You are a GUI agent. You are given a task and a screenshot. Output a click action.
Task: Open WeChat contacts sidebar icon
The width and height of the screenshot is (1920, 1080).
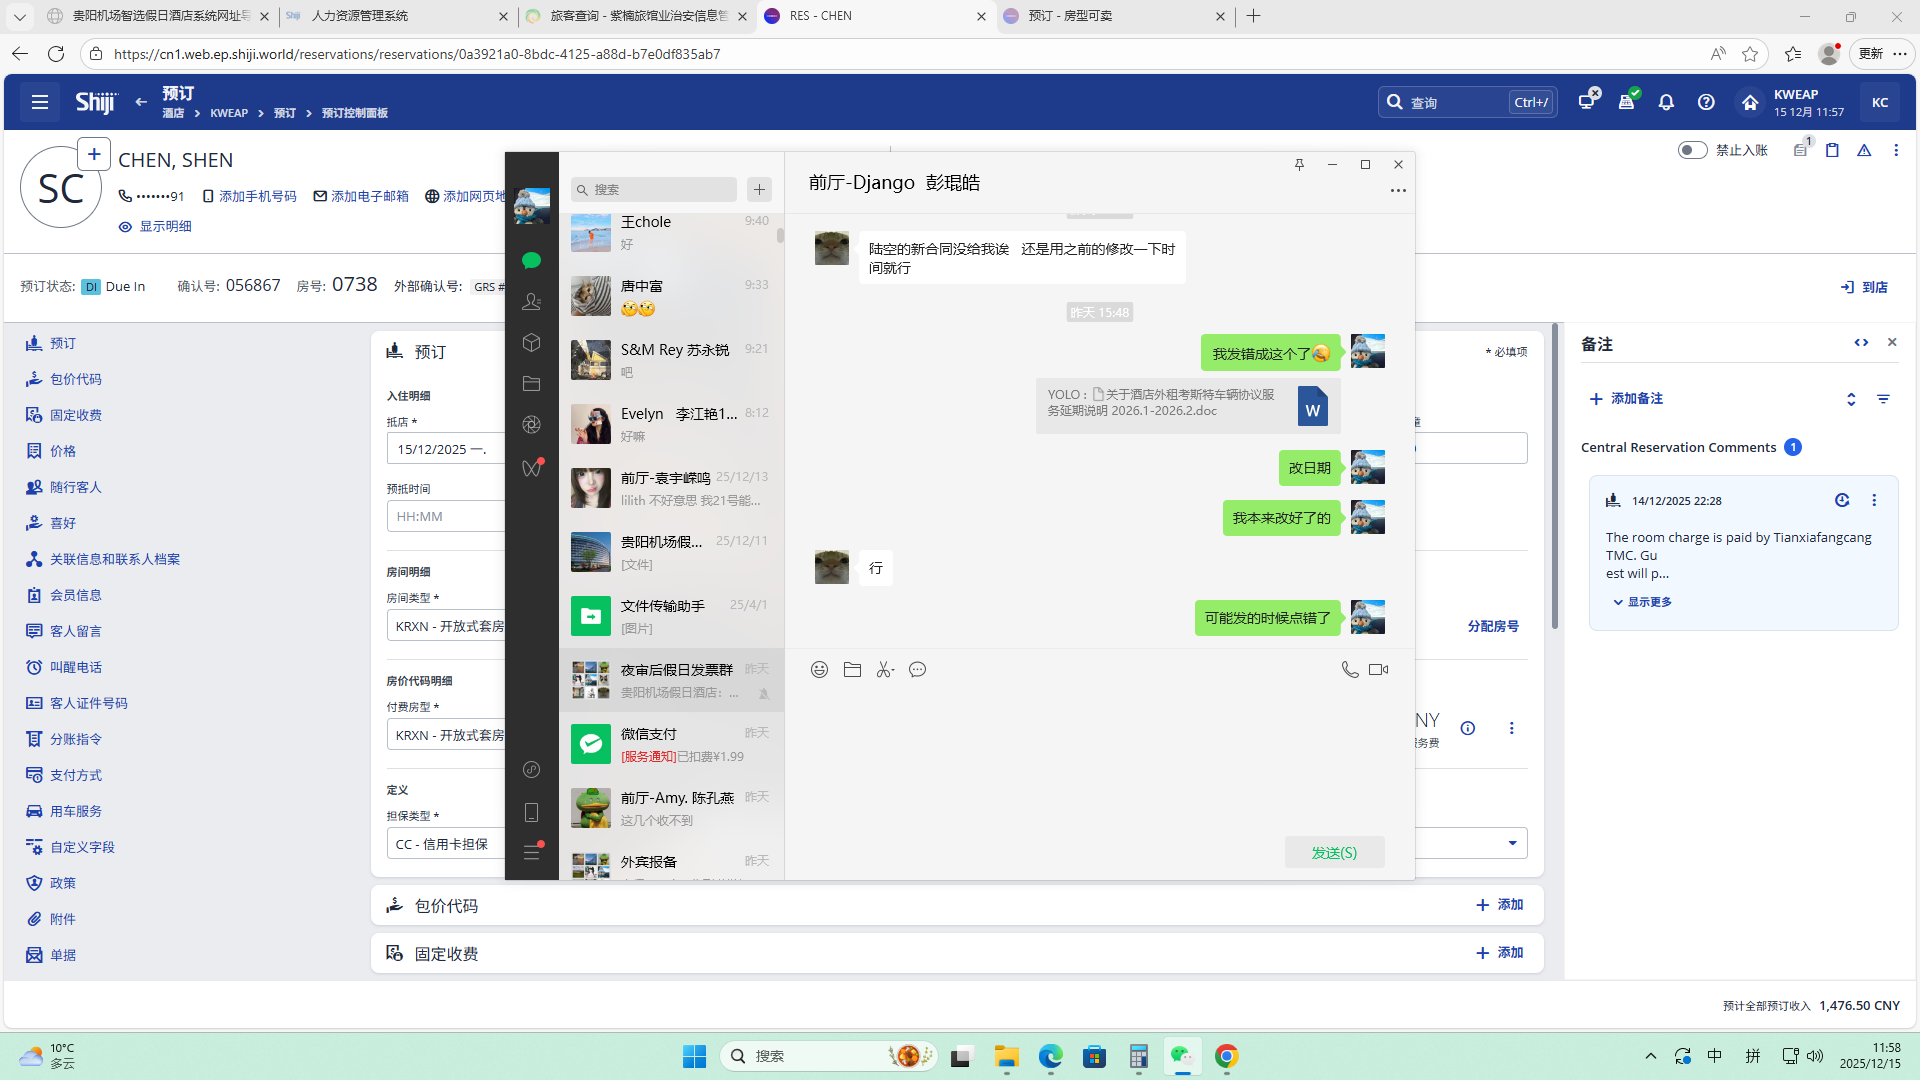coord(531,301)
